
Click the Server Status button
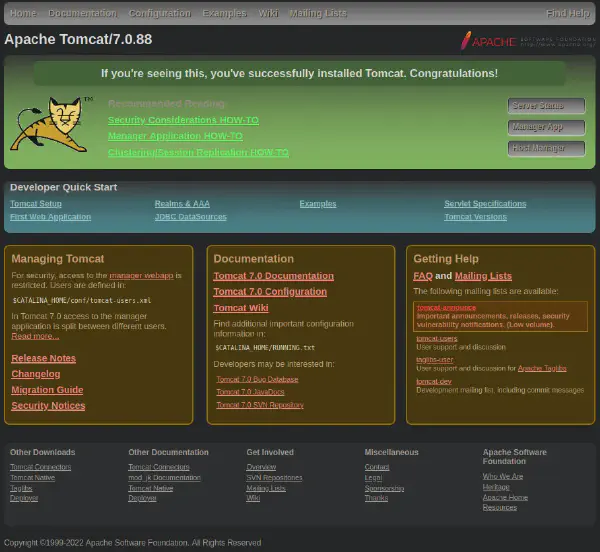pos(546,106)
